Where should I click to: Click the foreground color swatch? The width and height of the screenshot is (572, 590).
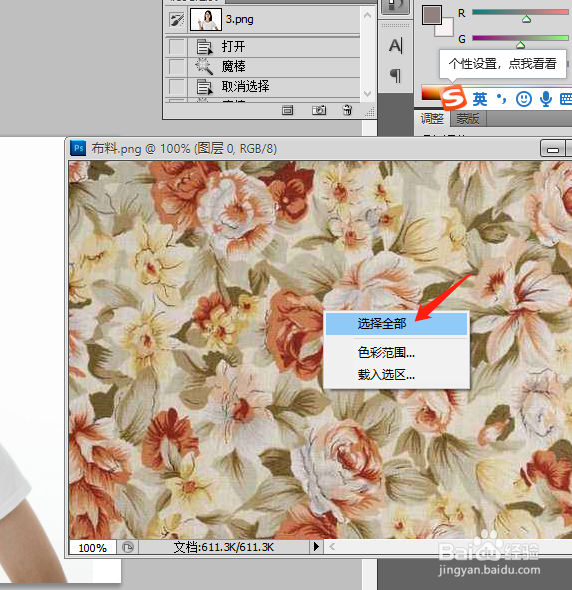[431, 15]
